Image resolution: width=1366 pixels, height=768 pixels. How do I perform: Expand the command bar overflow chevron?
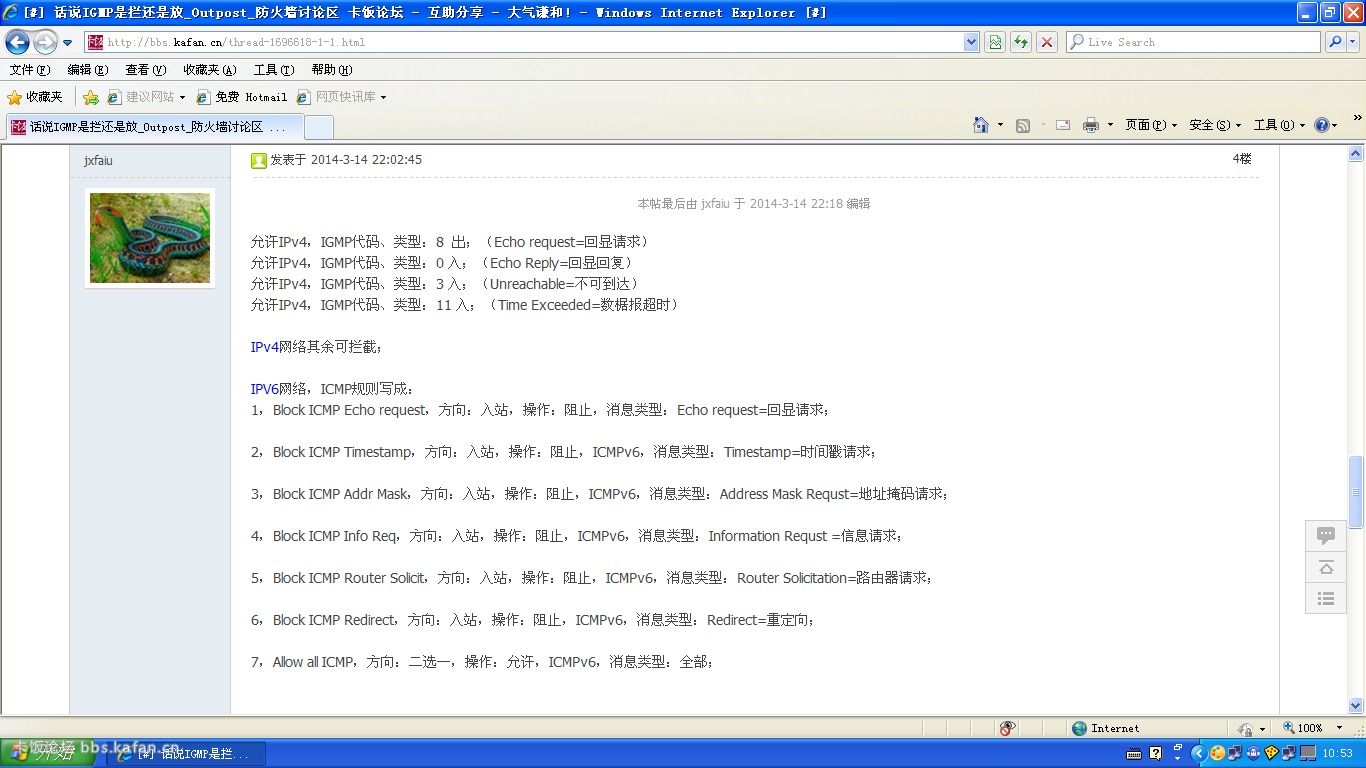point(1358,118)
